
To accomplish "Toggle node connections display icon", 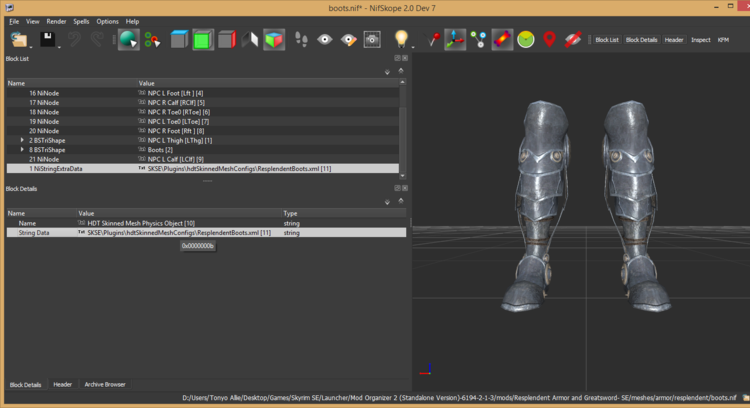I will [478, 39].
